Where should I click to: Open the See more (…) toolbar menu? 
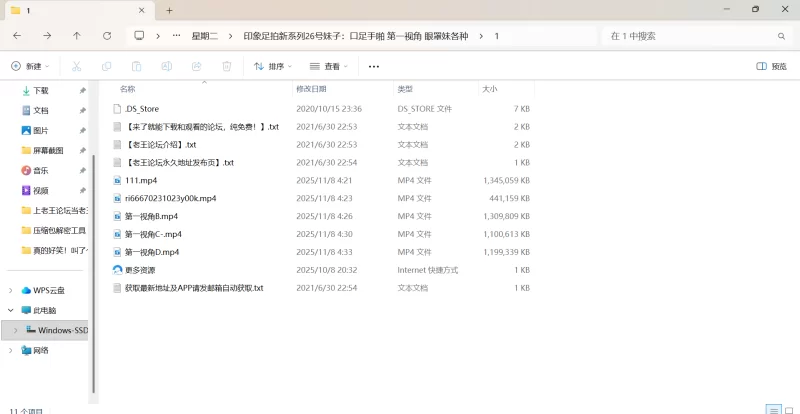[374, 66]
